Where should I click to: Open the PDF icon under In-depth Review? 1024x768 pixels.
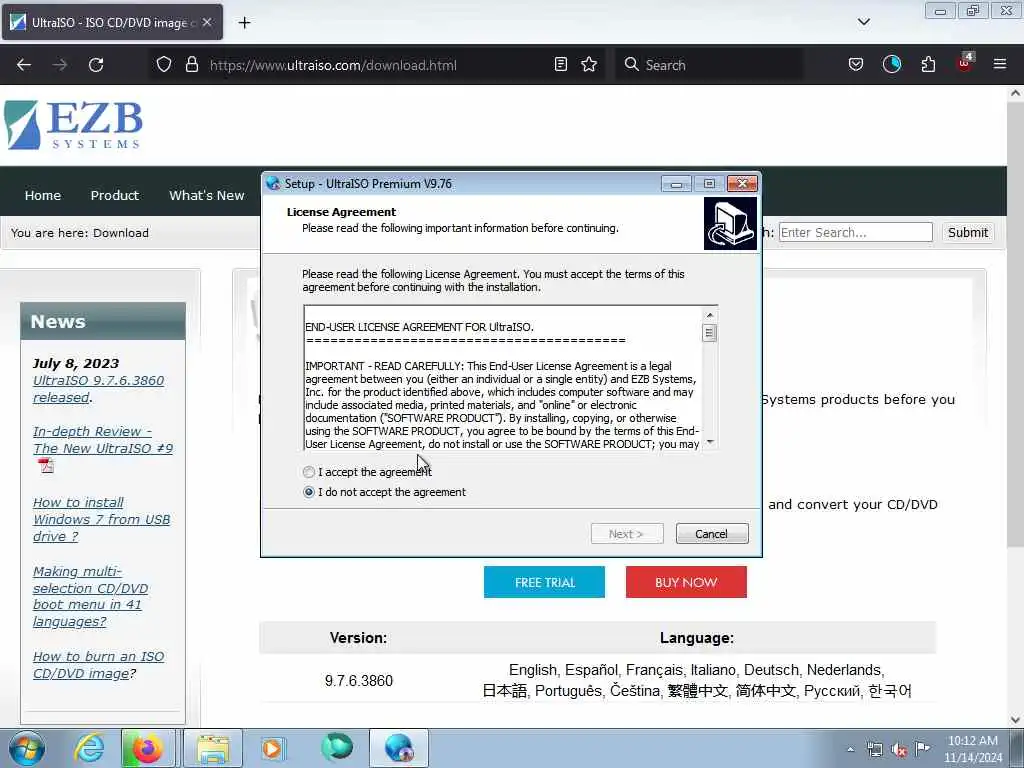46,466
